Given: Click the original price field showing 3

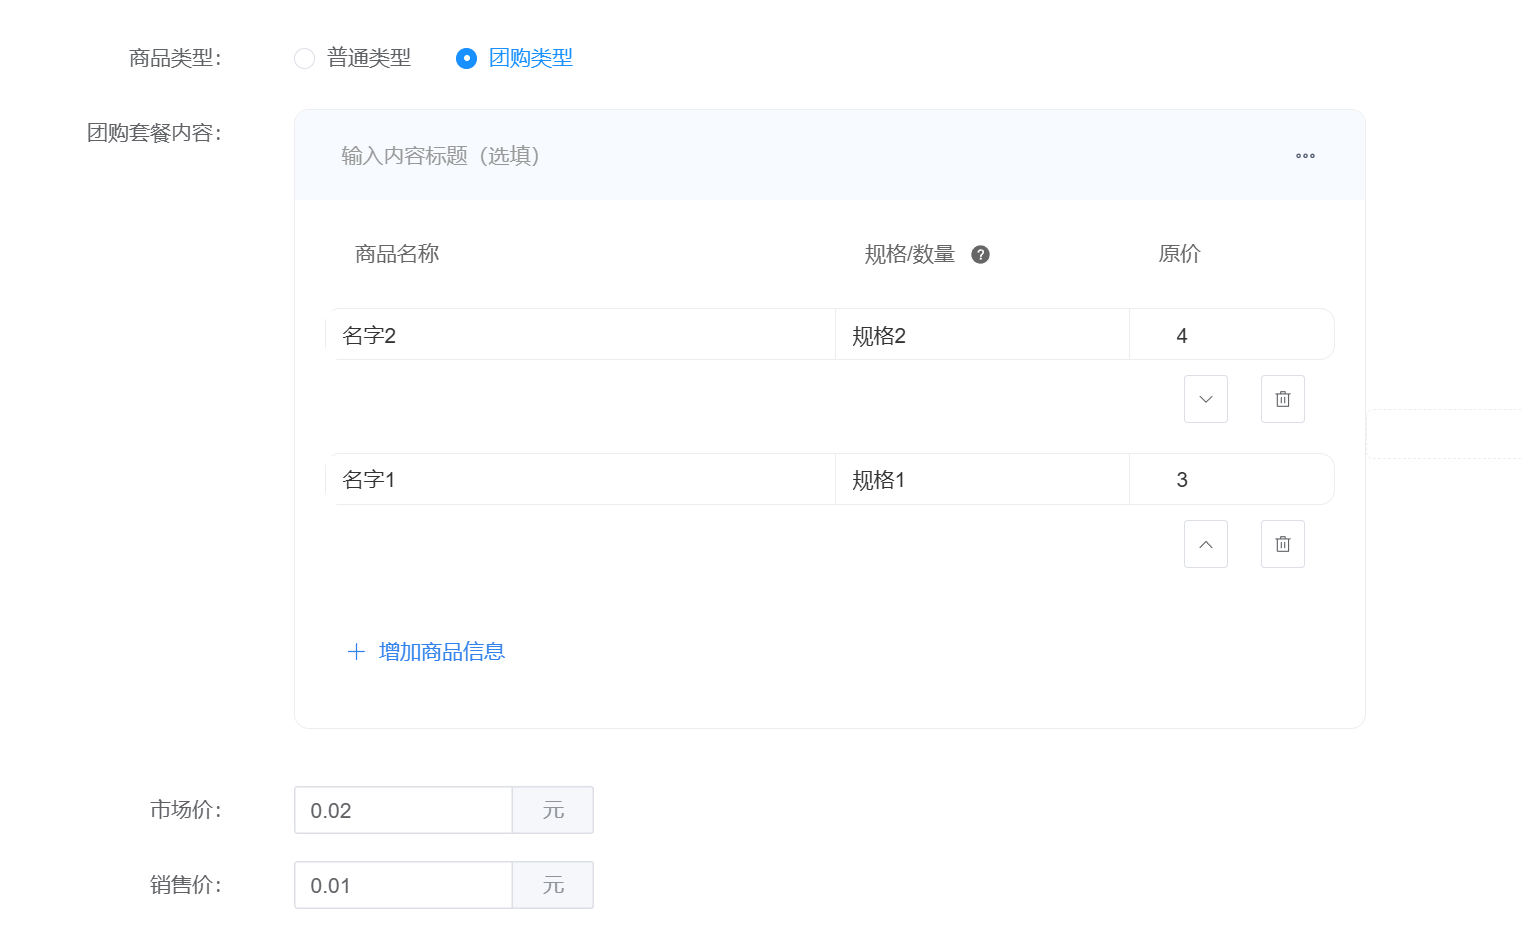Looking at the screenshot, I should point(1230,480).
